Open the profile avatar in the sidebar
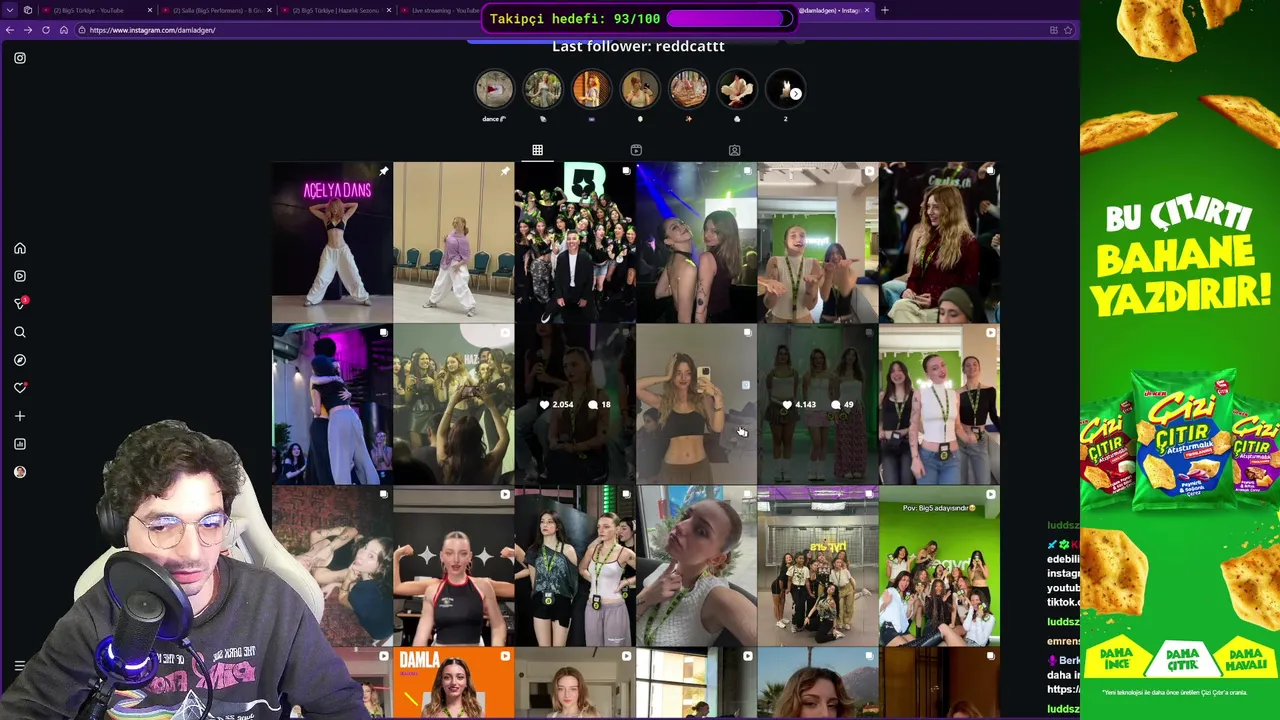The height and width of the screenshot is (720, 1280). pos(20,472)
